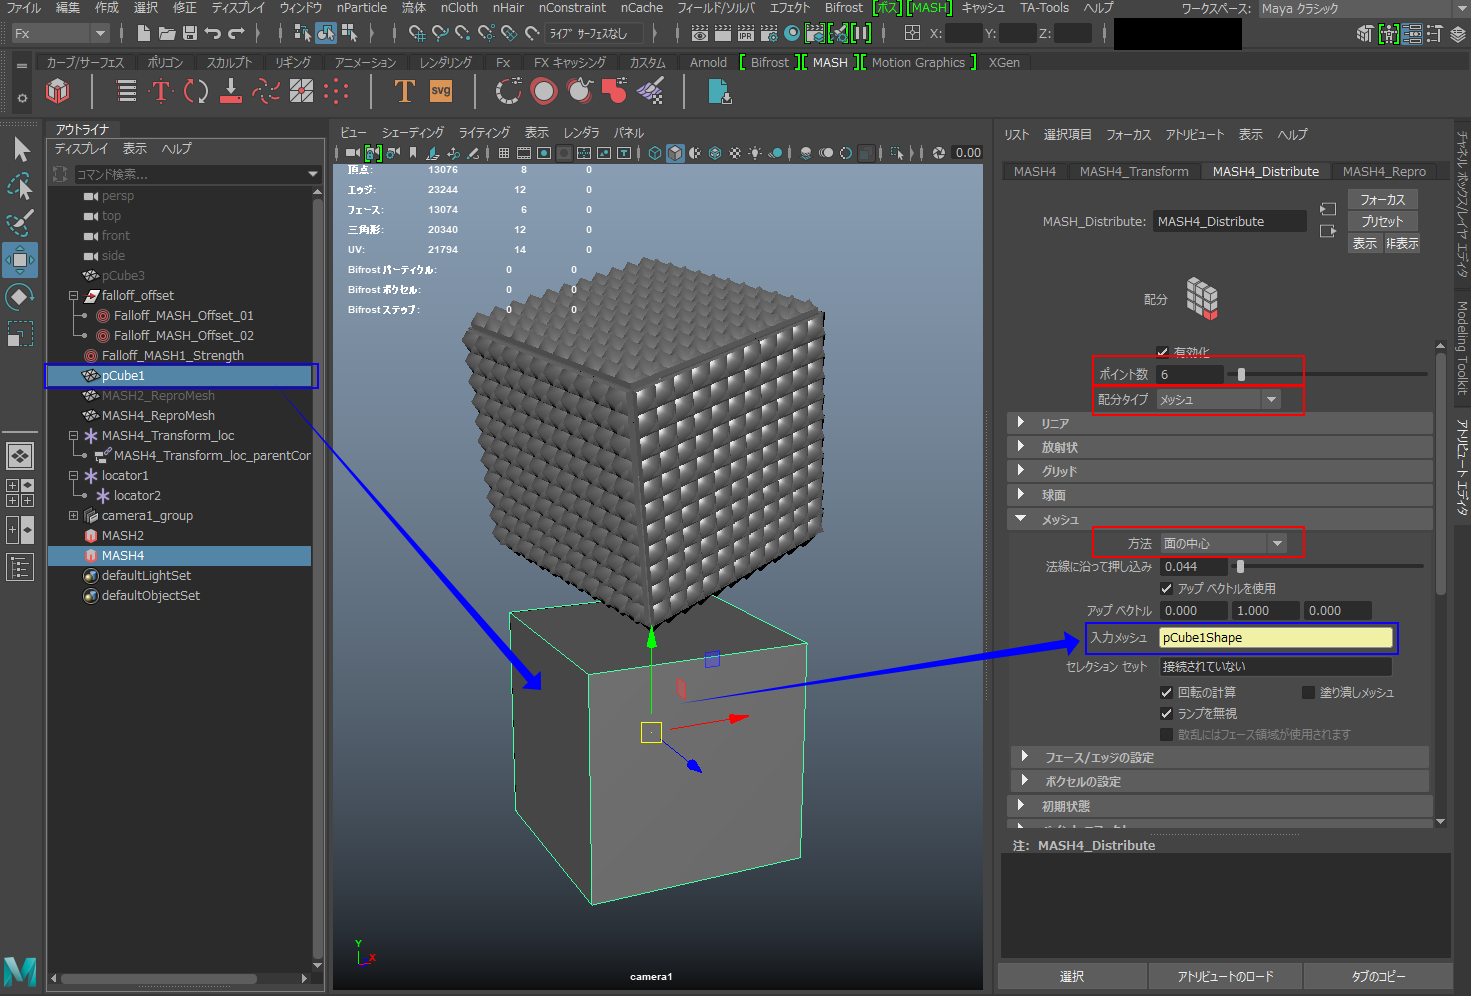Click the Save Scene floppy icon
1471x996 pixels.
coord(190,33)
